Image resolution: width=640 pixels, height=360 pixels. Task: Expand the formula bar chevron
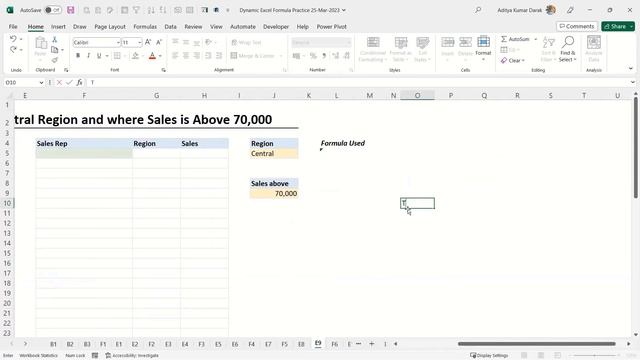pyautogui.click(x=633, y=82)
